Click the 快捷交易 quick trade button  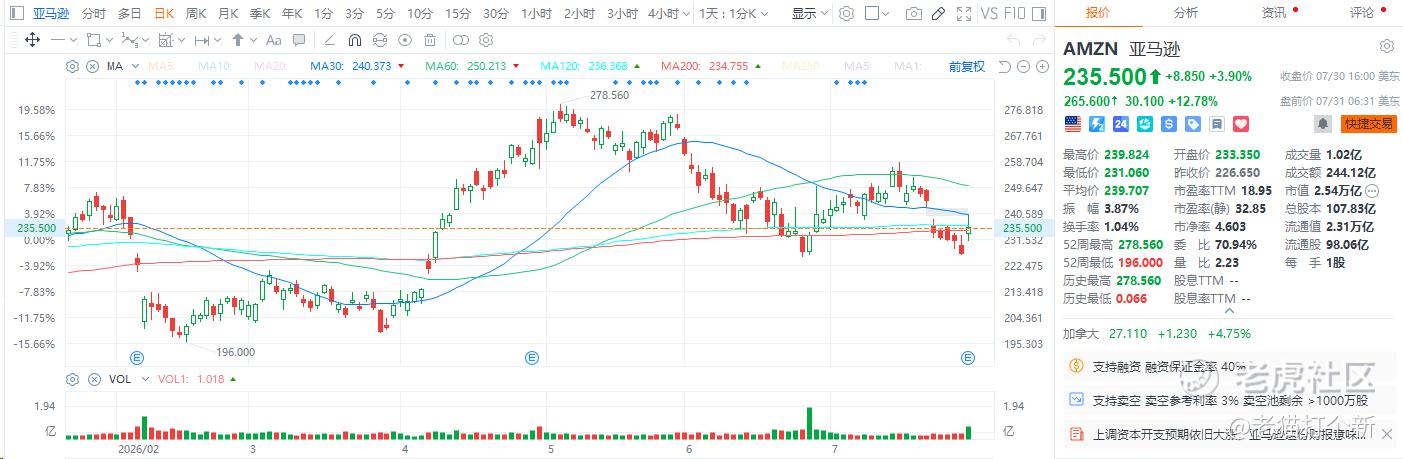(x=1369, y=124)
